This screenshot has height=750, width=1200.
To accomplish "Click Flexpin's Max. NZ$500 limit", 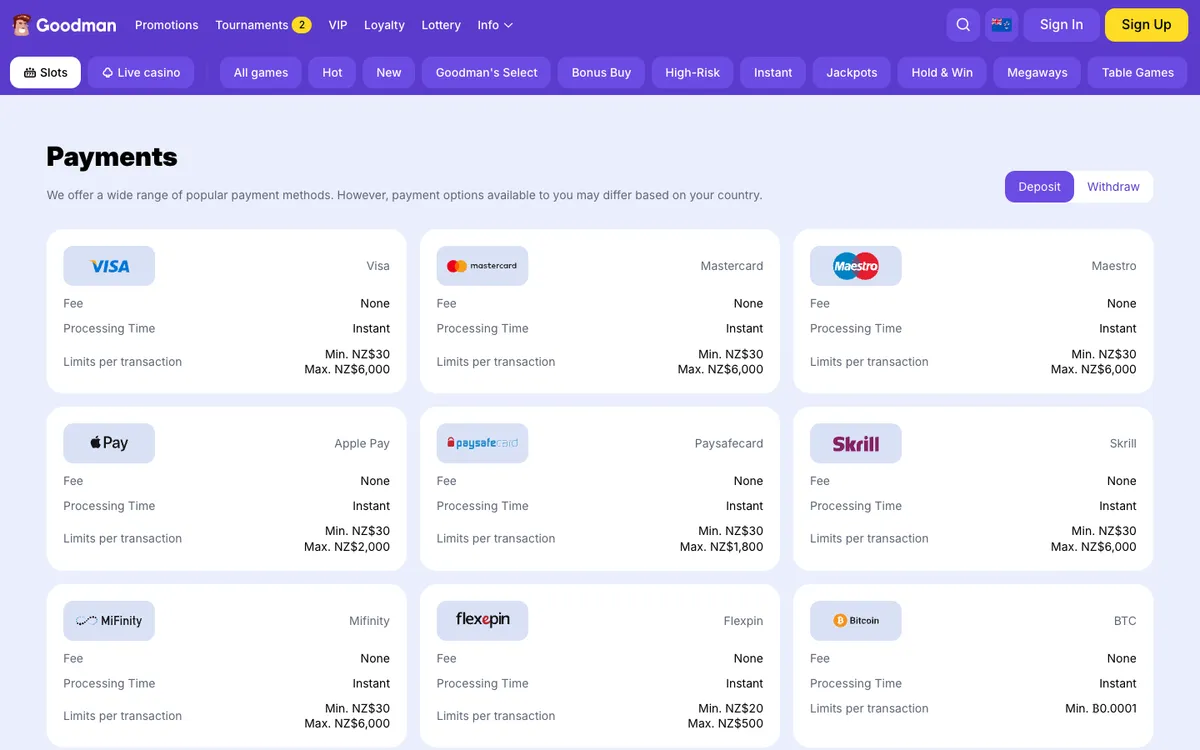I will pyautogui.click(x=725, y=724).
